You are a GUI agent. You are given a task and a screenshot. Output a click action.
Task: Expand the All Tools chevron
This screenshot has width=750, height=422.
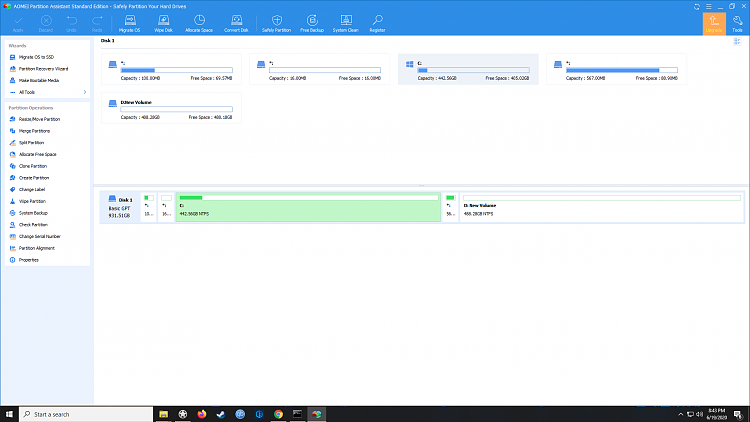coord(85,92)
